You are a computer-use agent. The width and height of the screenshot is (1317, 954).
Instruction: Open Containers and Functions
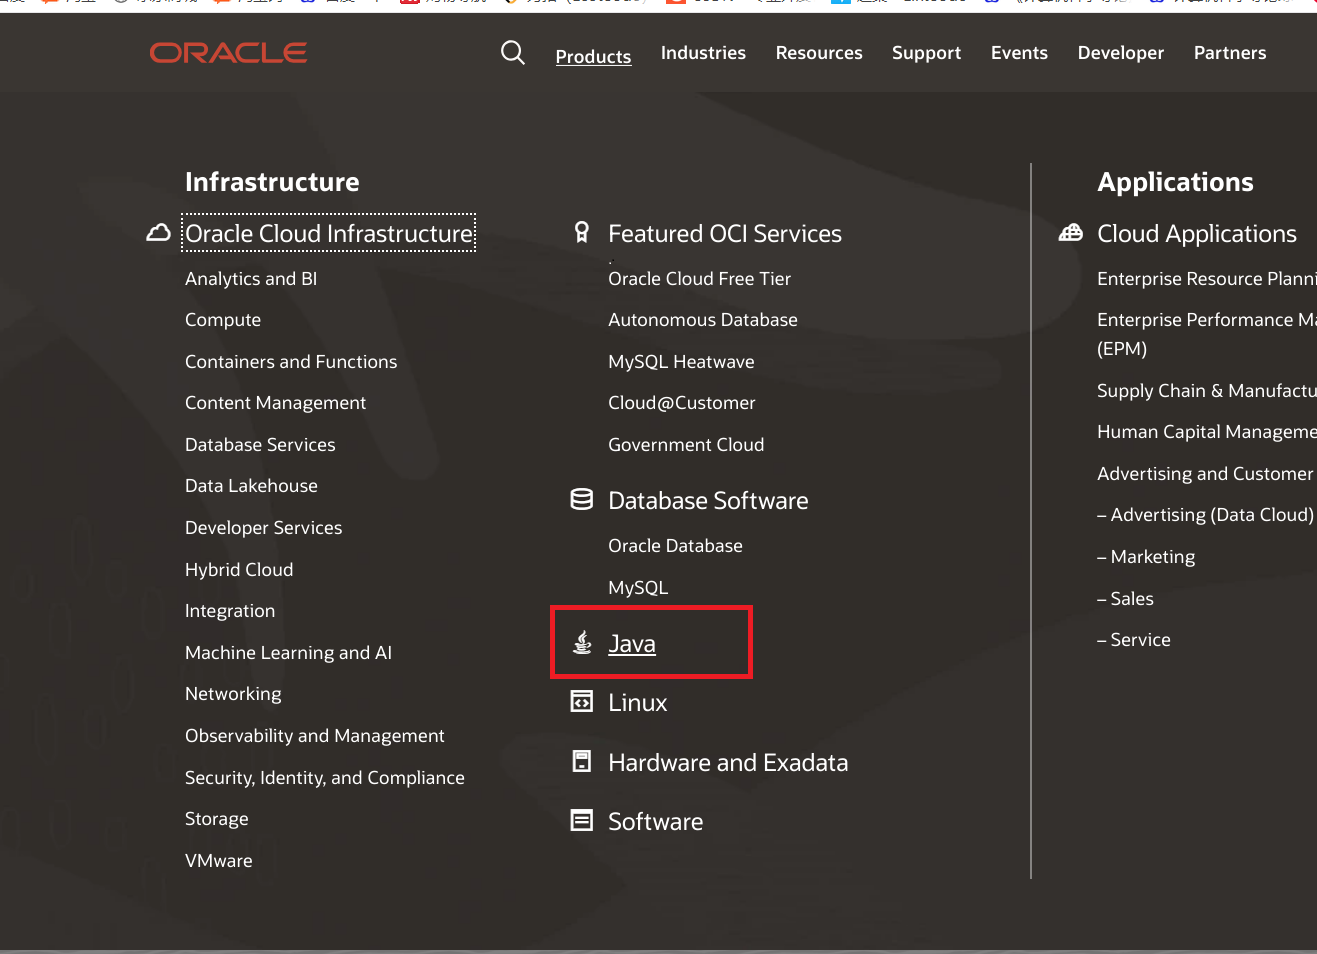tap(291, 362)
